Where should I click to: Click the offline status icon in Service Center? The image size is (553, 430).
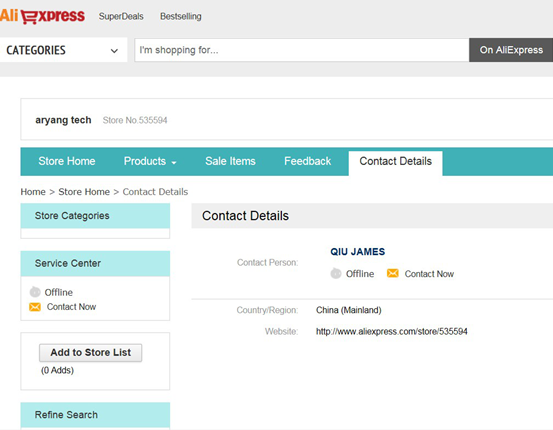pyautogui.click(x=35, y=292)
